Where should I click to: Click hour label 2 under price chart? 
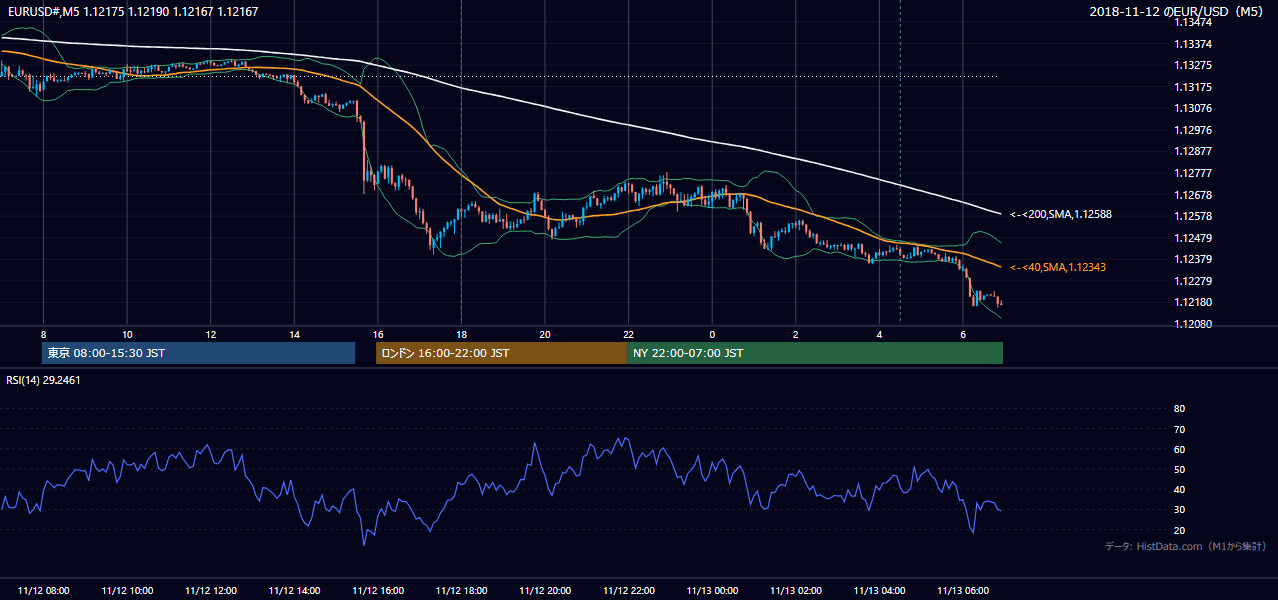click(x=796, y=334)
